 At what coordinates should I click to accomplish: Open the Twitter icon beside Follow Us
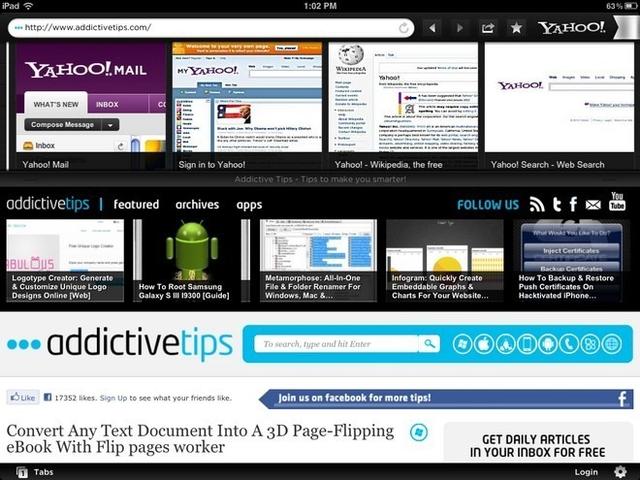(557, 204)
